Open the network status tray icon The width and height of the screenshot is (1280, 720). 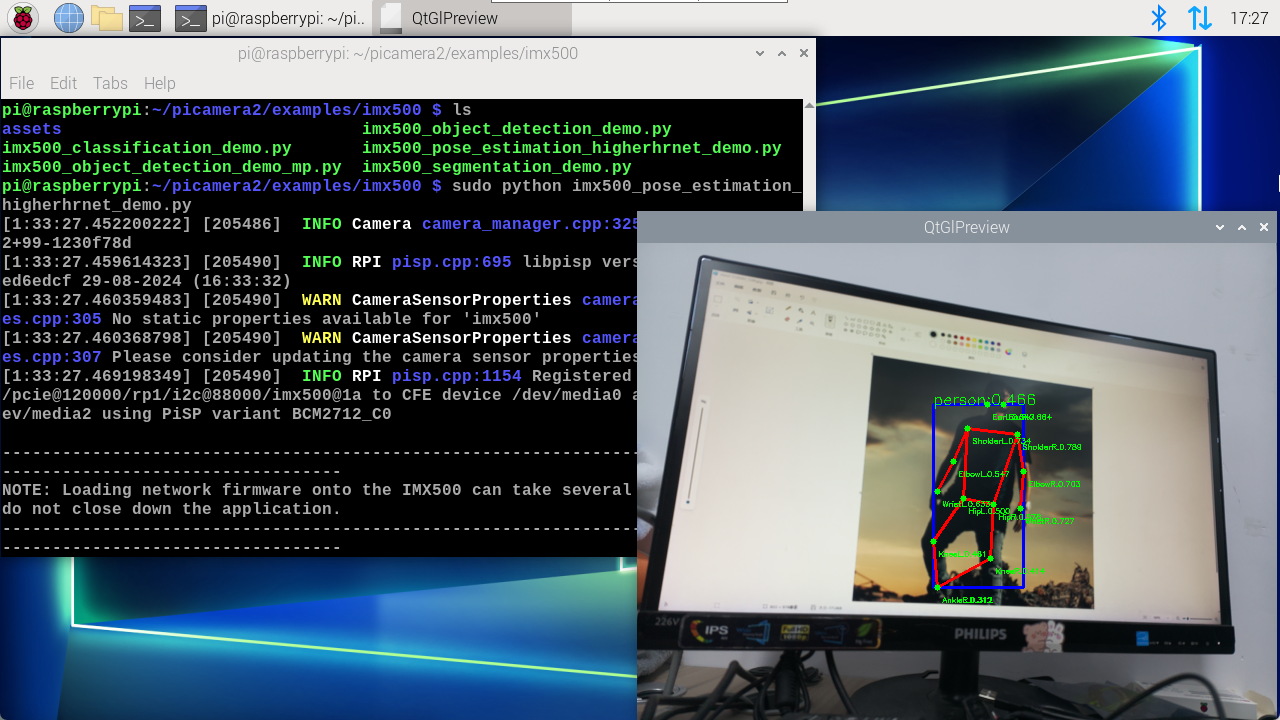[x=1200, y=18]
